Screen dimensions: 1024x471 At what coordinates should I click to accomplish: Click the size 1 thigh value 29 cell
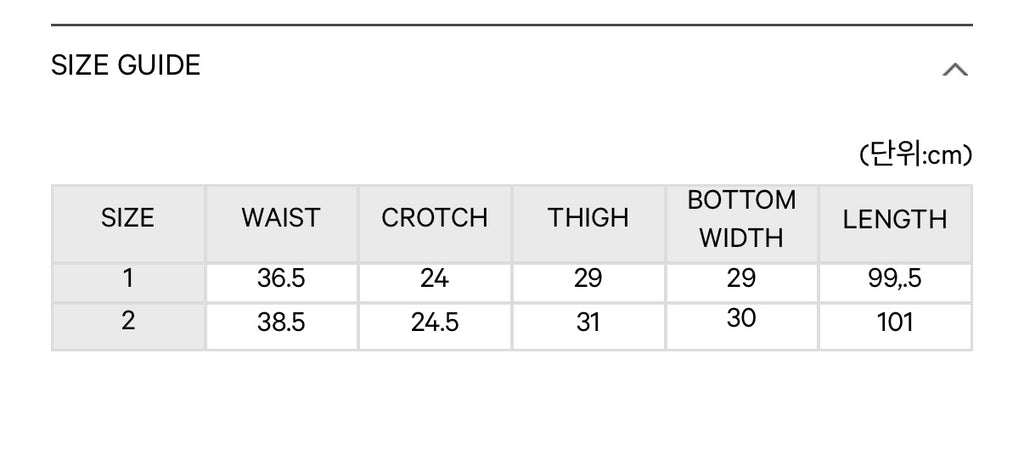(x=588, y=283)
